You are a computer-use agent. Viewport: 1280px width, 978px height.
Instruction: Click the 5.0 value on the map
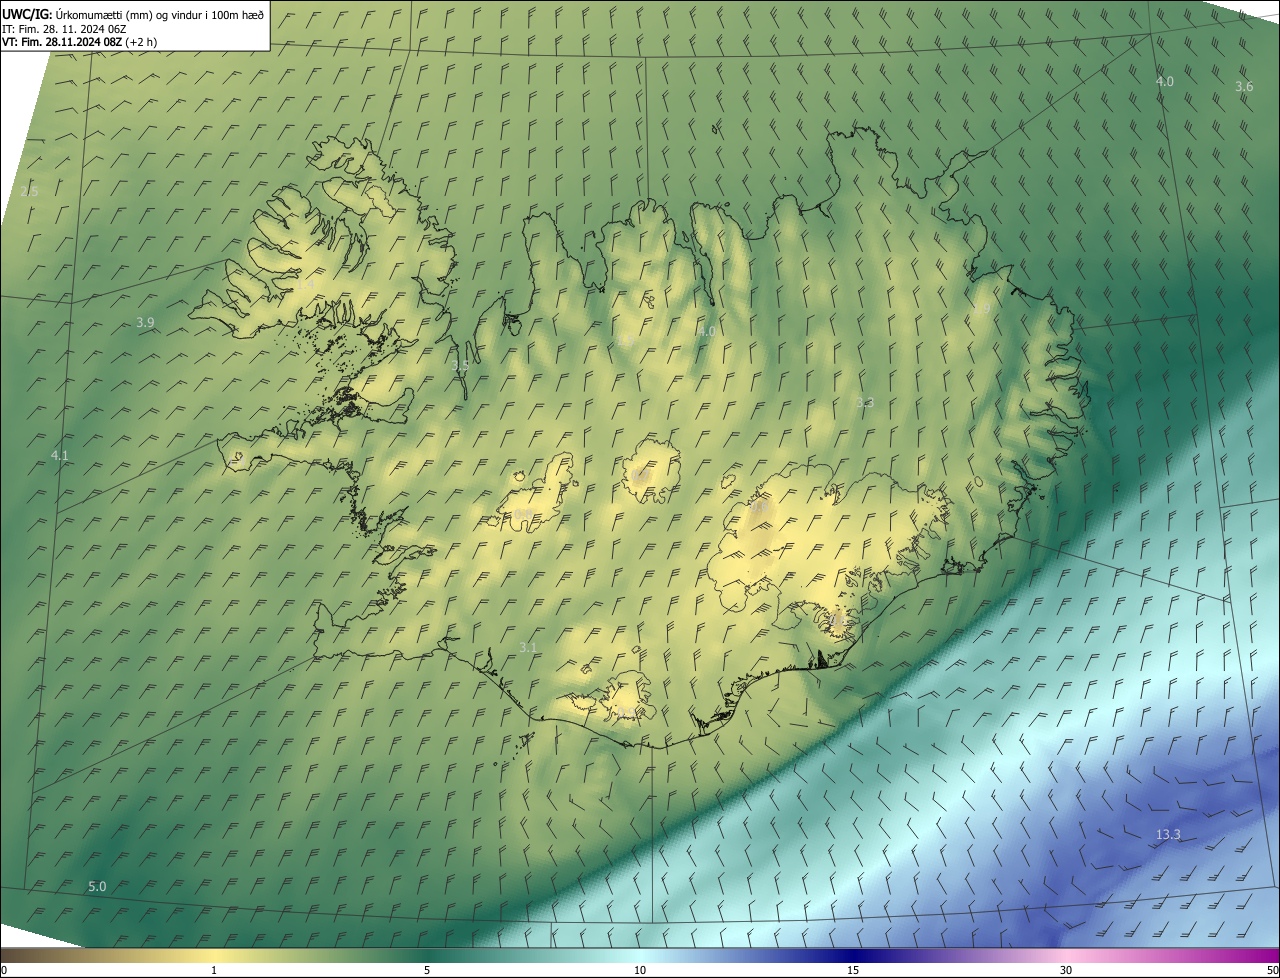[x=97, y=887]
